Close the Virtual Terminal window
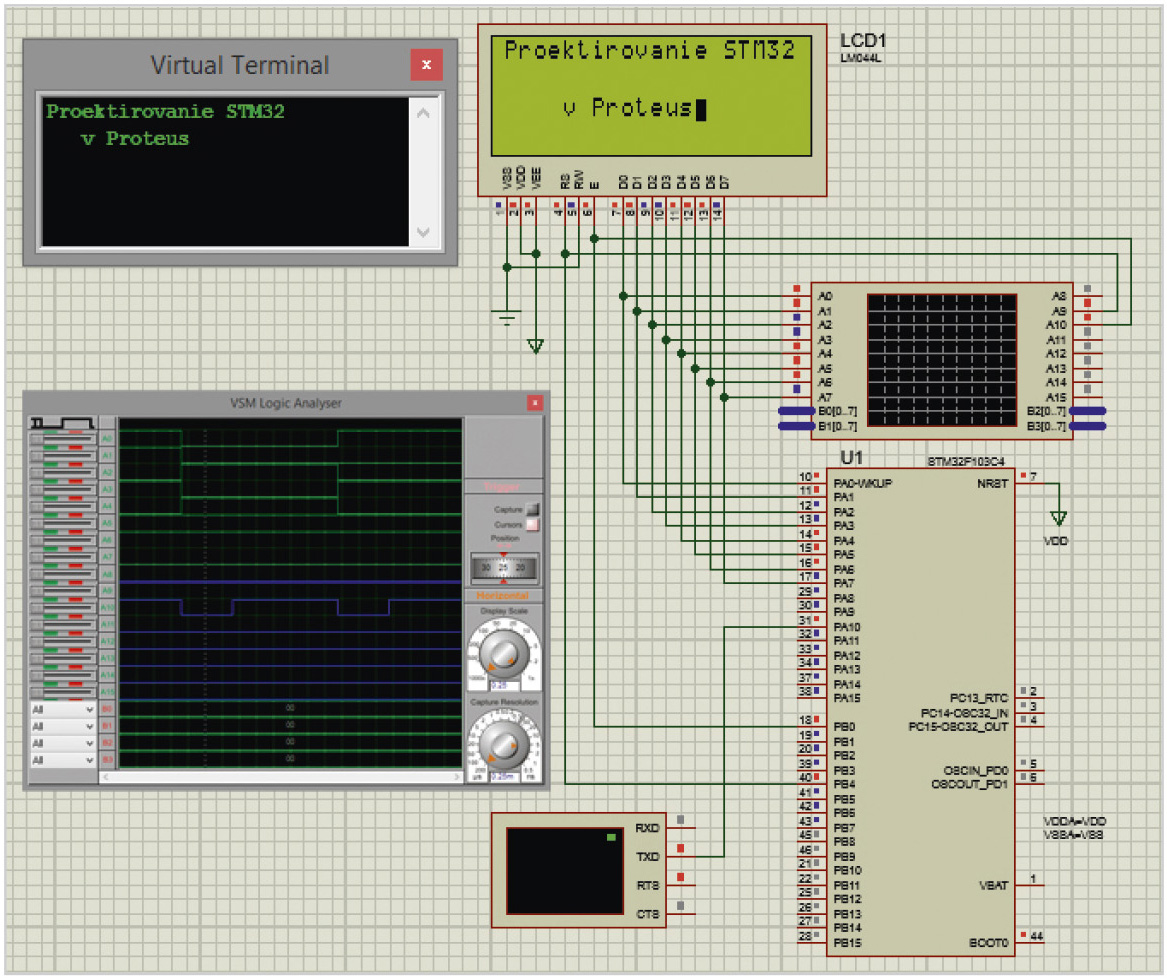 [426, 65]
